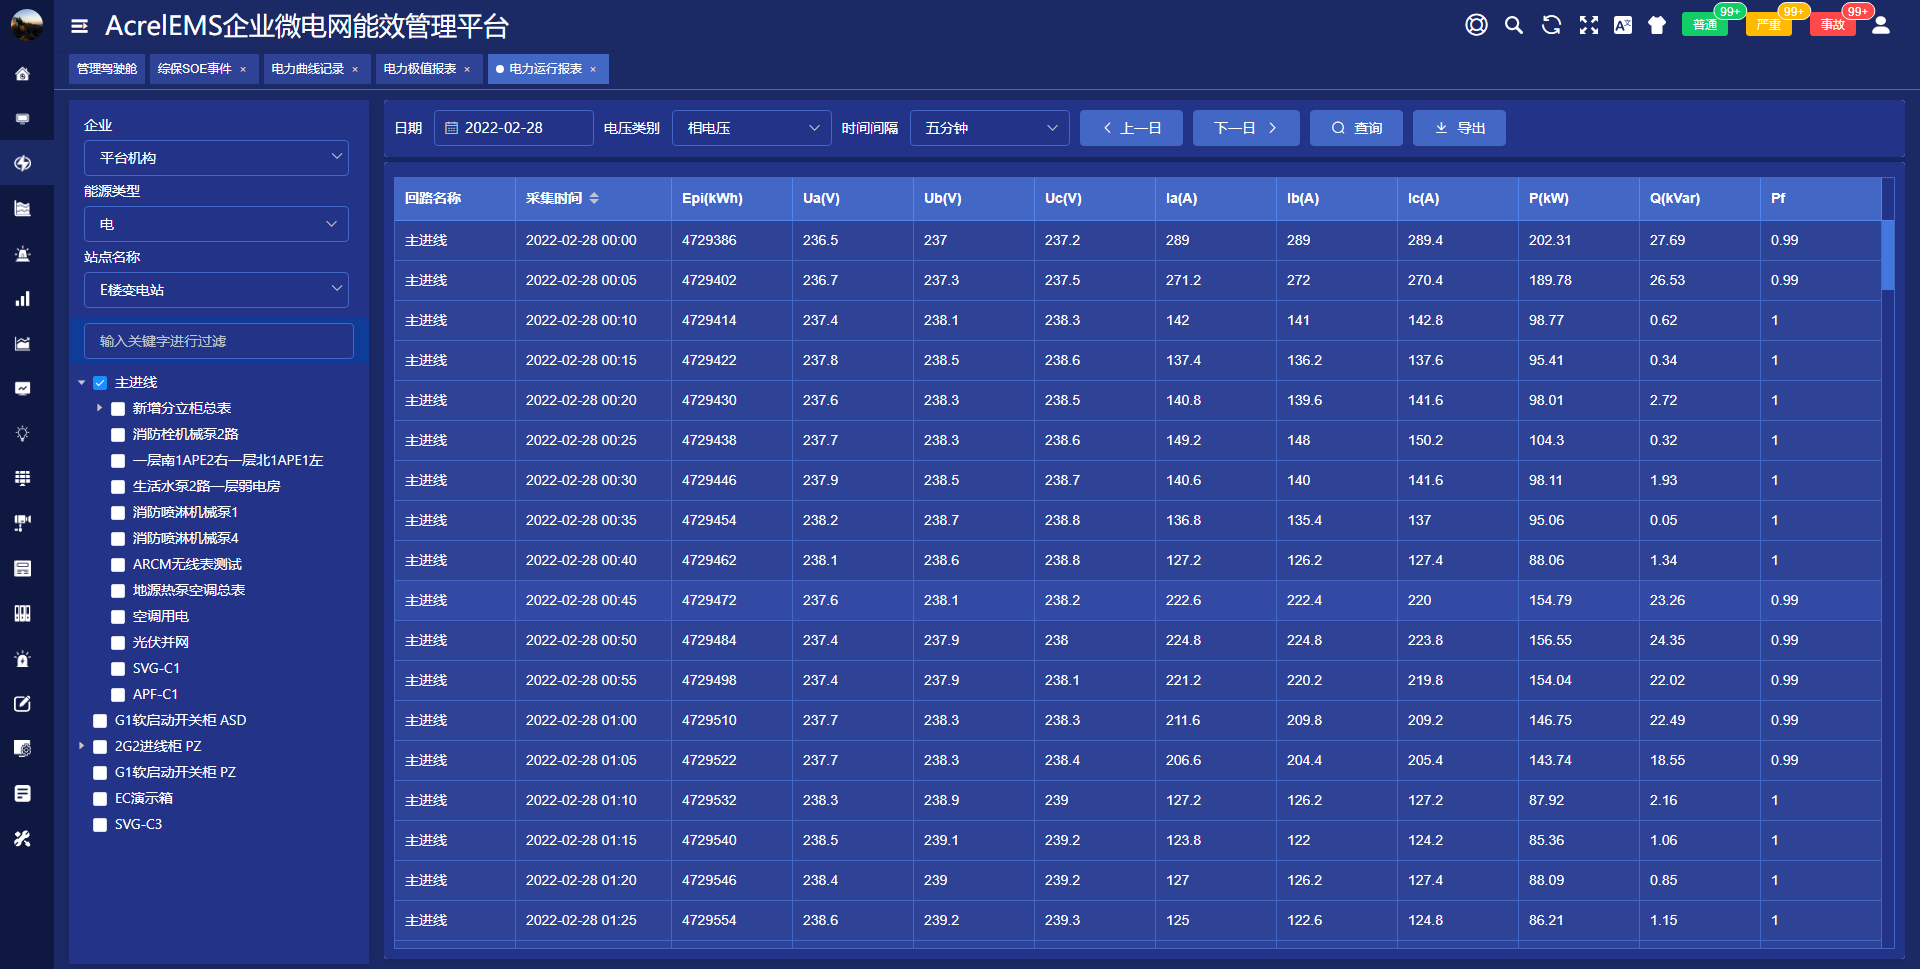
Task: Switch to the 综保SOE事件 tab
Action: 195,69
